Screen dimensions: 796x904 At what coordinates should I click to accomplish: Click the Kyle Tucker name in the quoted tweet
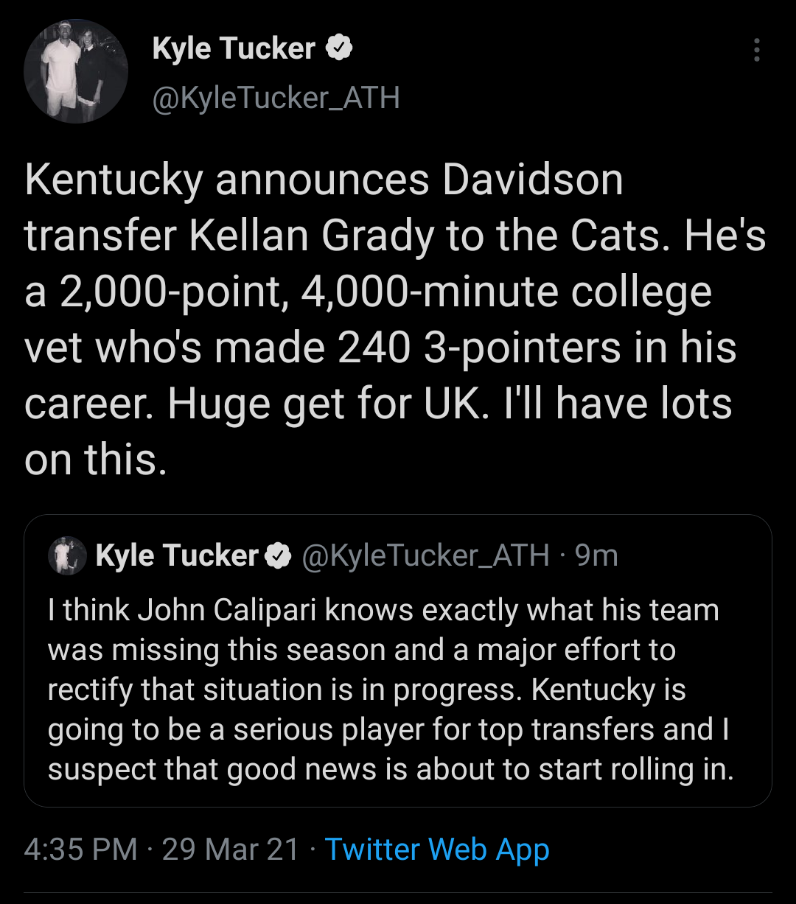tap(176, 556)
